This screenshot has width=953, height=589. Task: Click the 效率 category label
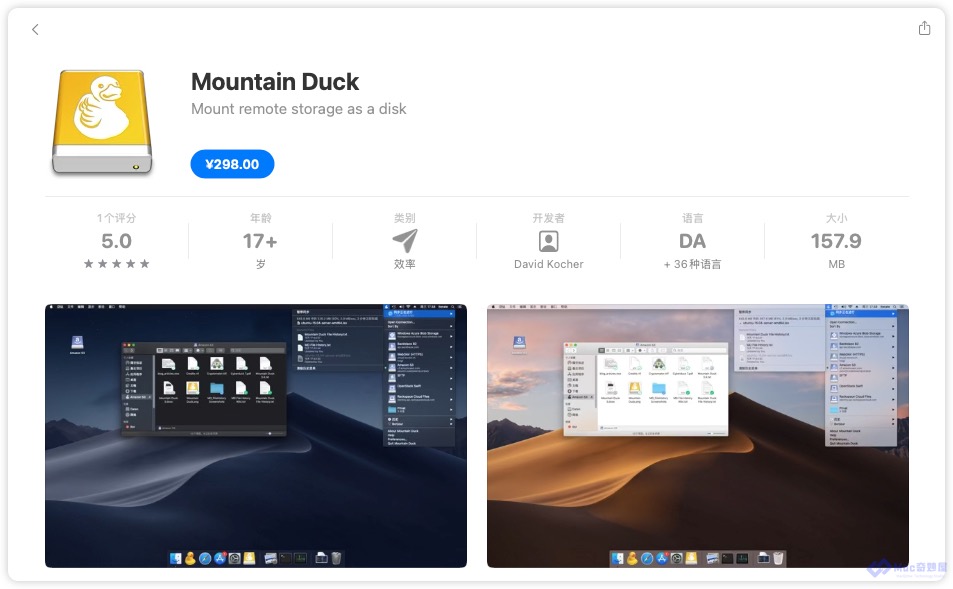(x=405, y=264)
